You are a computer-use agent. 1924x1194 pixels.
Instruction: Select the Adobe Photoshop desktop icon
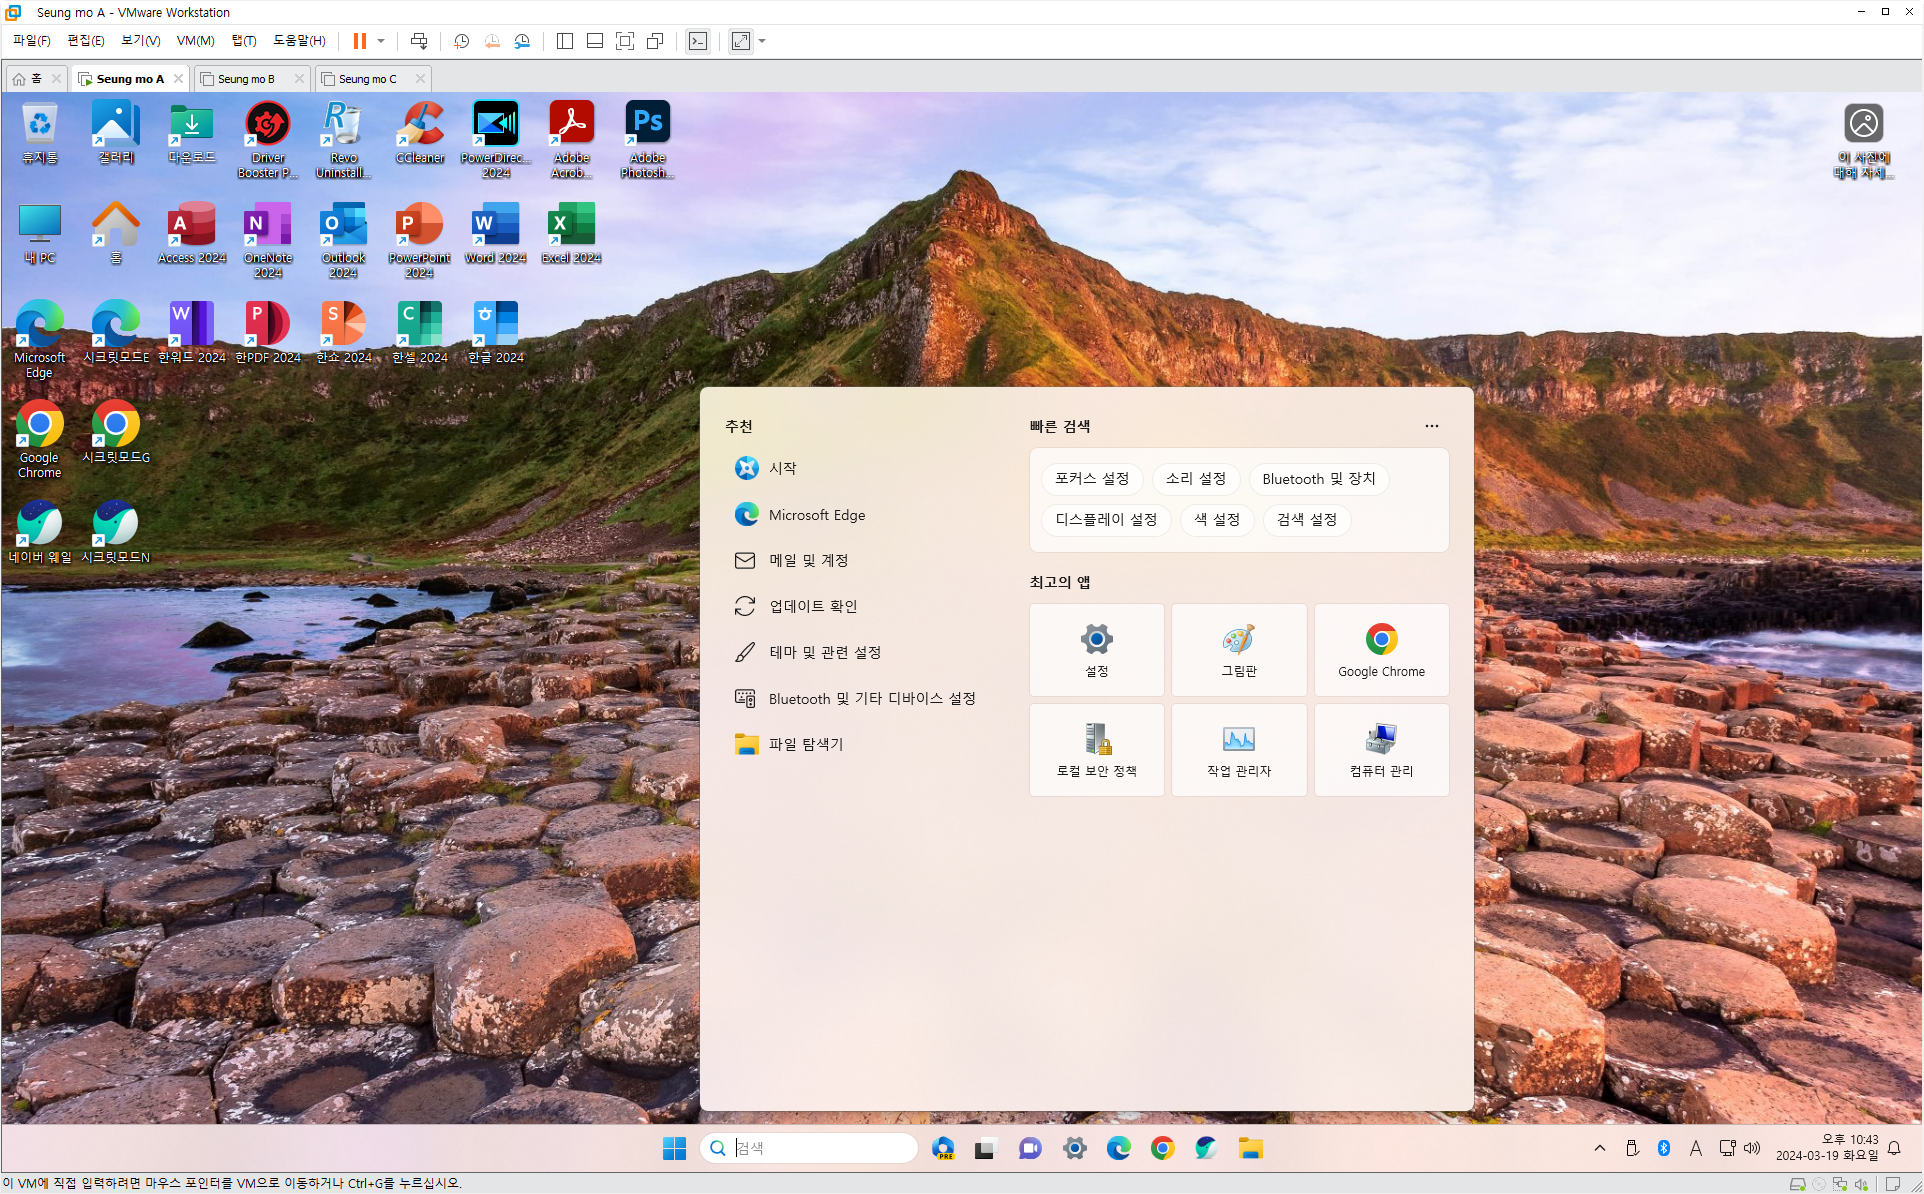click(648, 140)
